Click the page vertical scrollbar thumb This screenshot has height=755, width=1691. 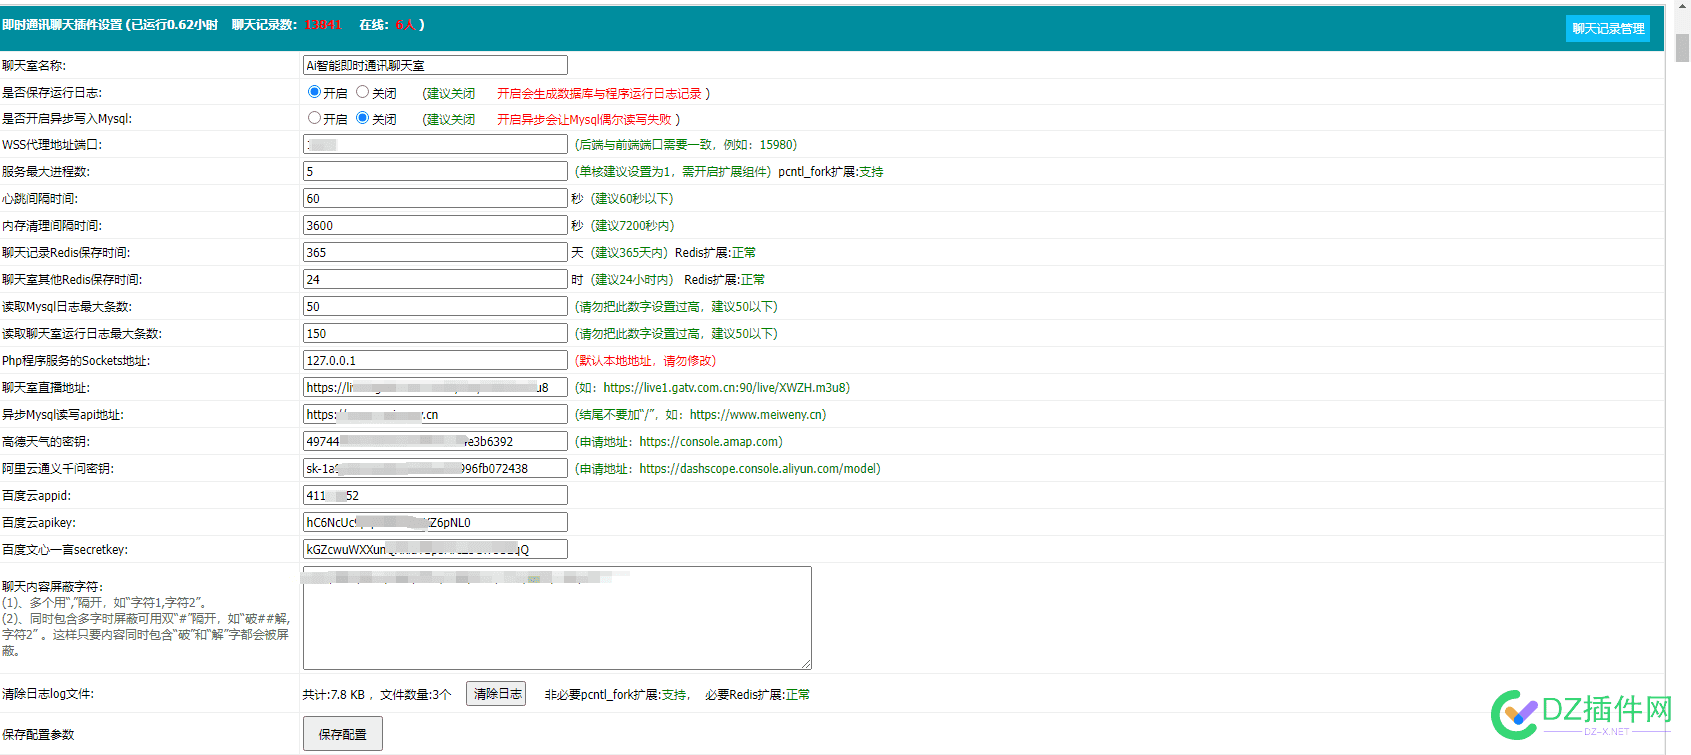click(1683, 46)
